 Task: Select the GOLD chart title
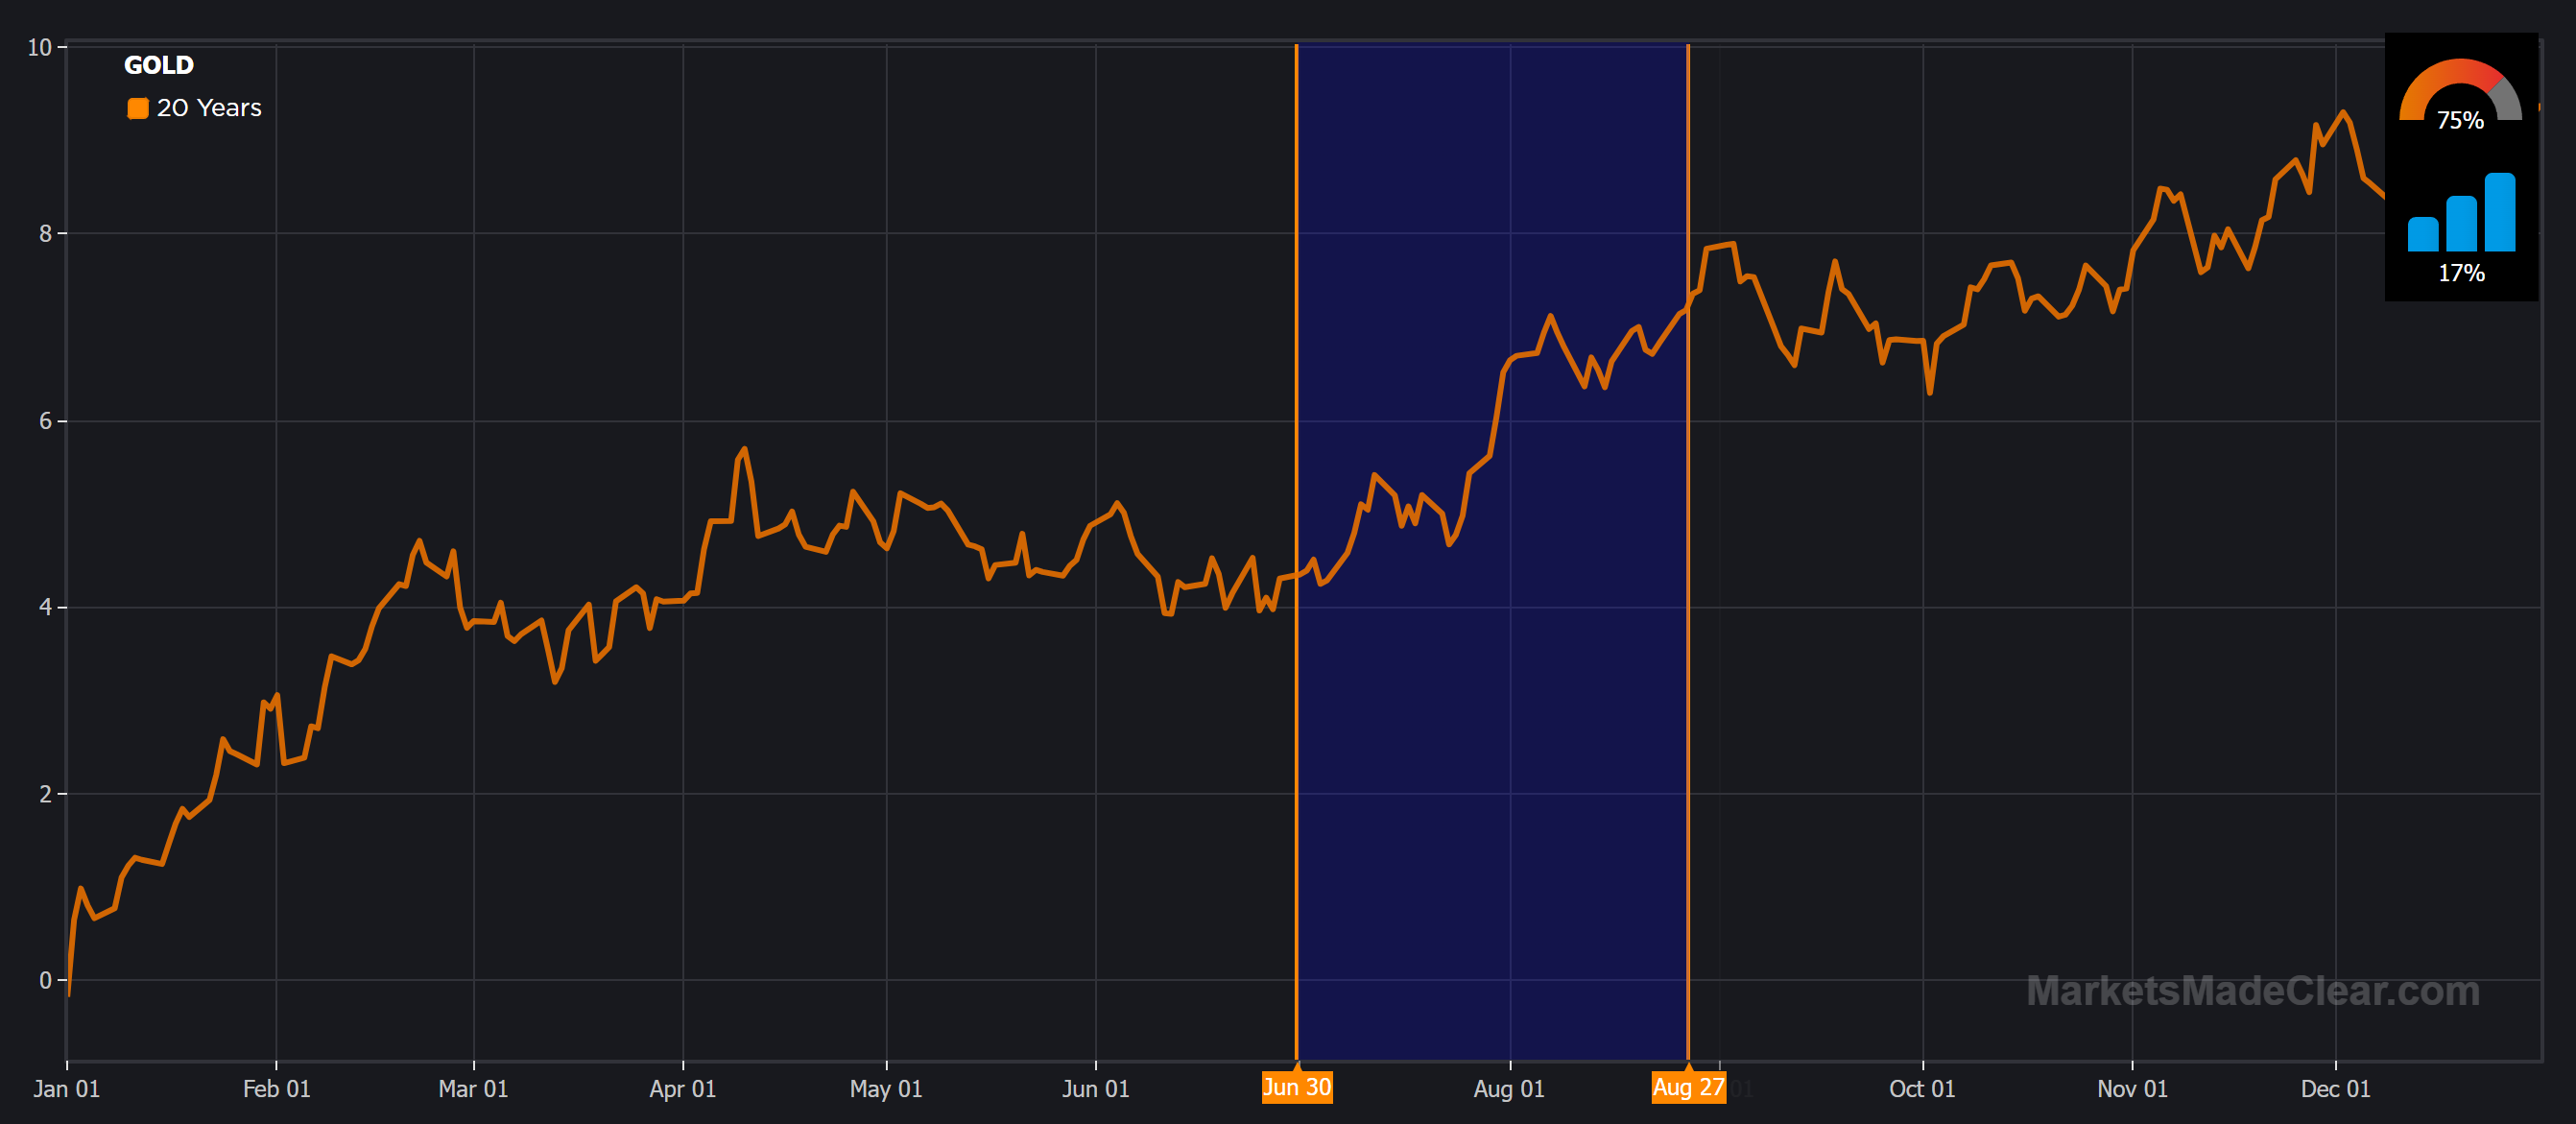(x=158, y=64)
